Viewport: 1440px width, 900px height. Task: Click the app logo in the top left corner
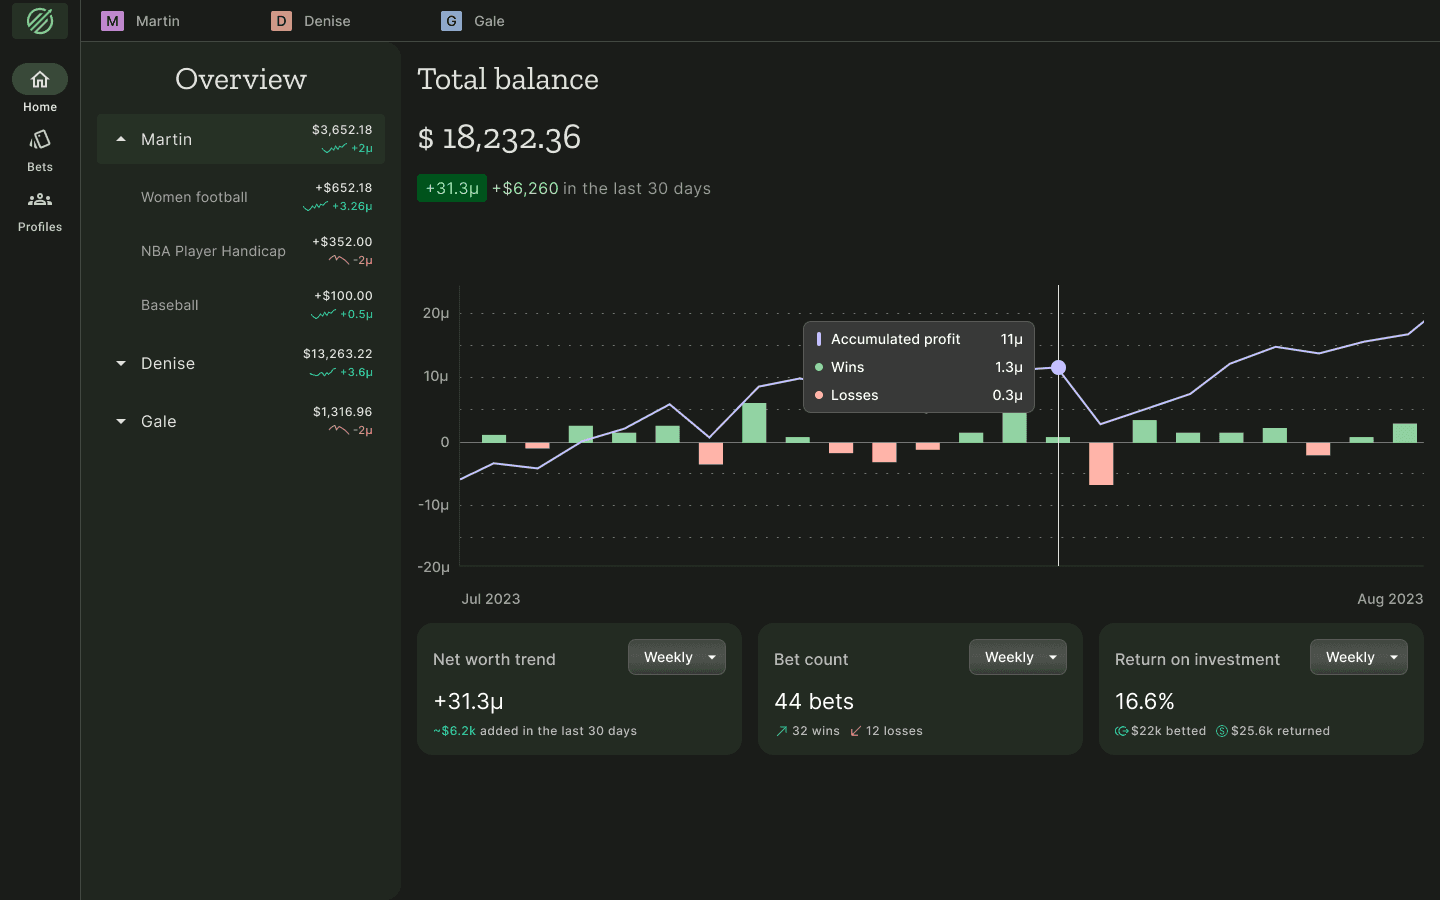click(39, 20)
